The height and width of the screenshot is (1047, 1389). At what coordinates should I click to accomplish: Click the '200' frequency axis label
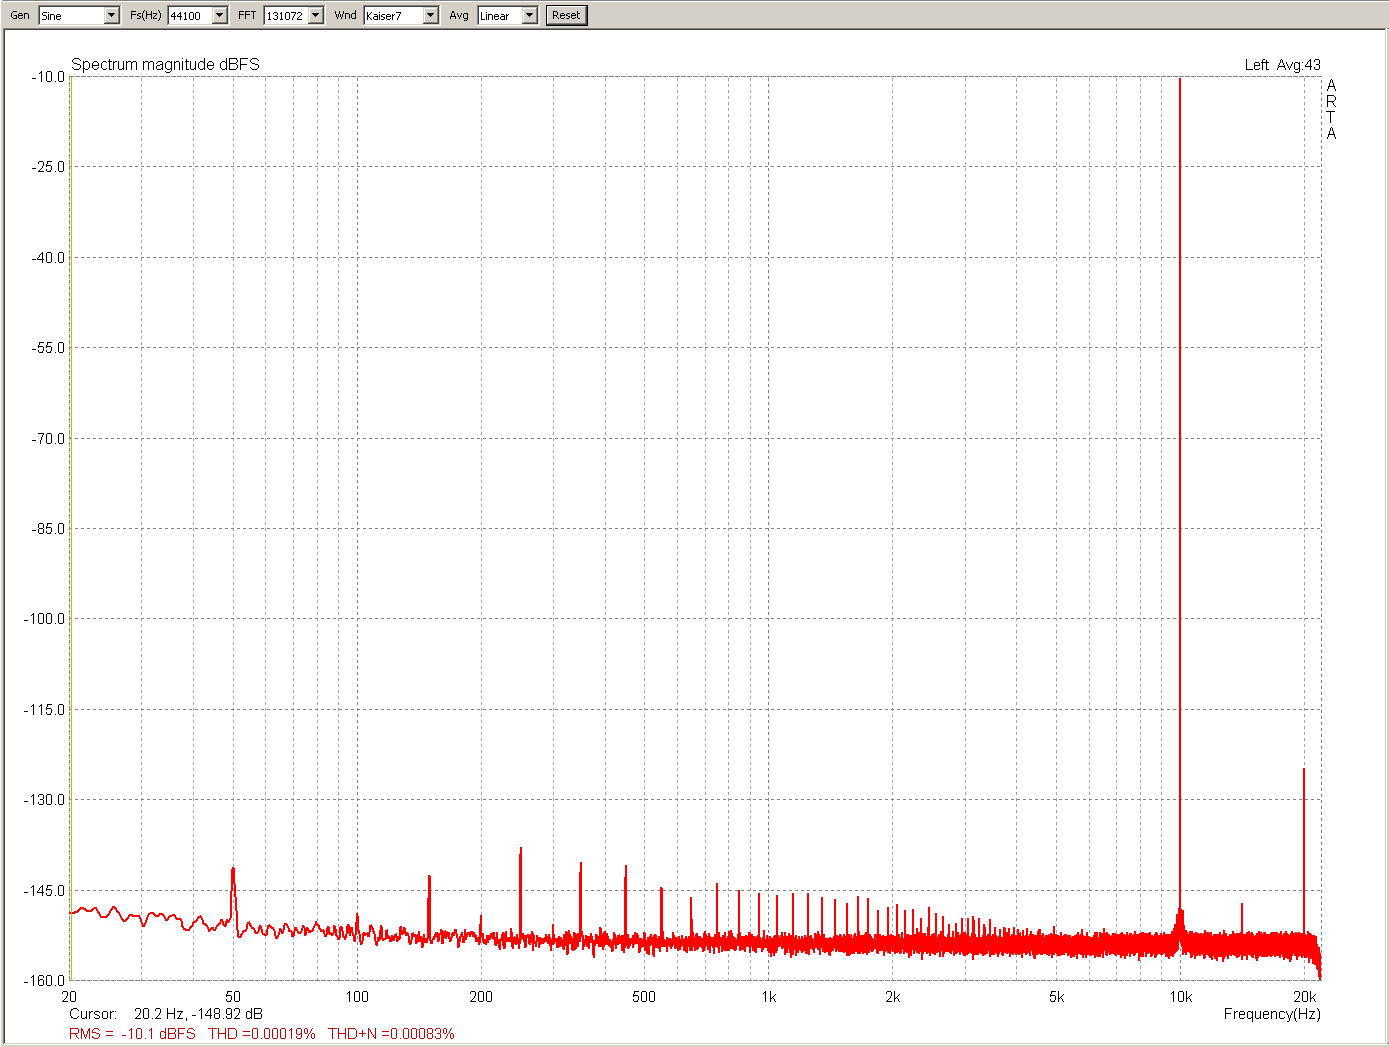point(481,997)
